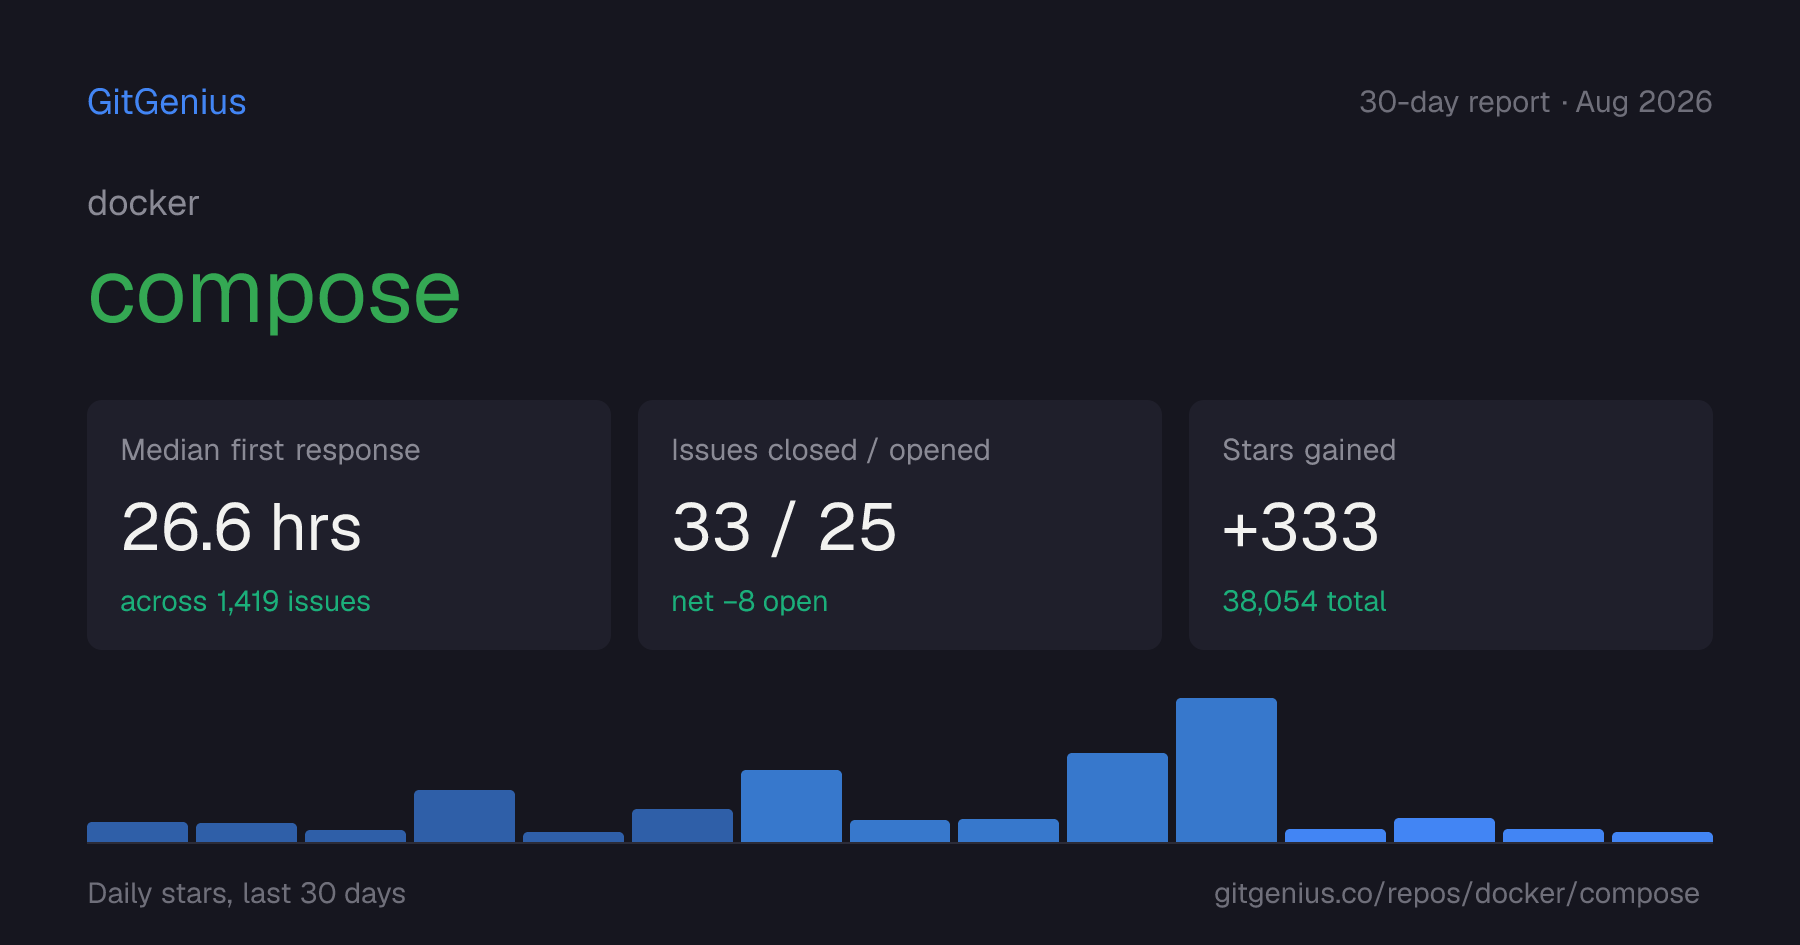Click "across 1,419 issues" subtext
The image size is (1800, 945).
[245, 601]
